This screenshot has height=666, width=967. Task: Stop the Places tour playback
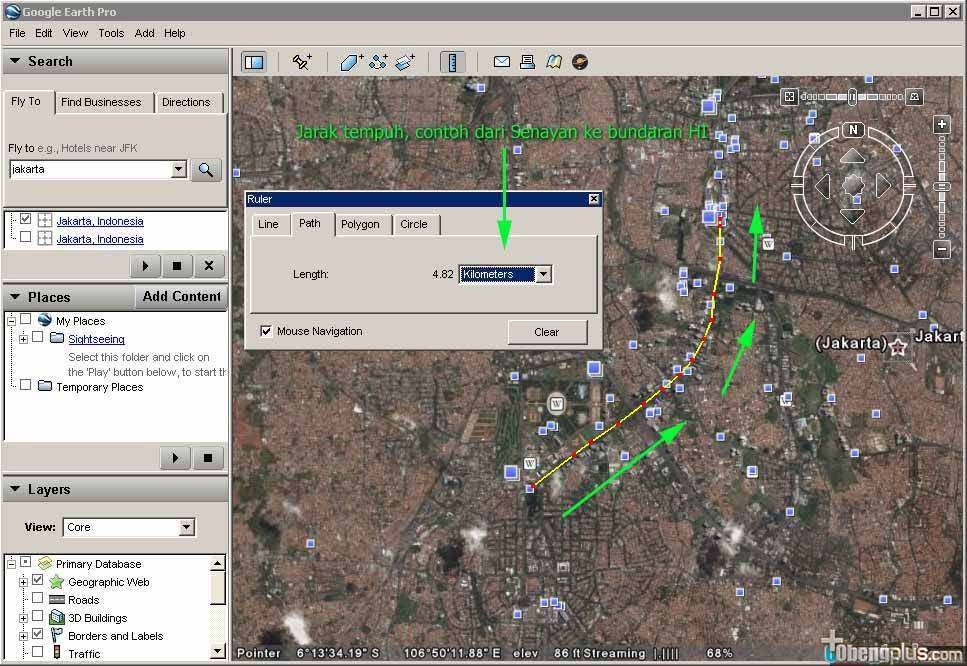[x=208, y=458]
